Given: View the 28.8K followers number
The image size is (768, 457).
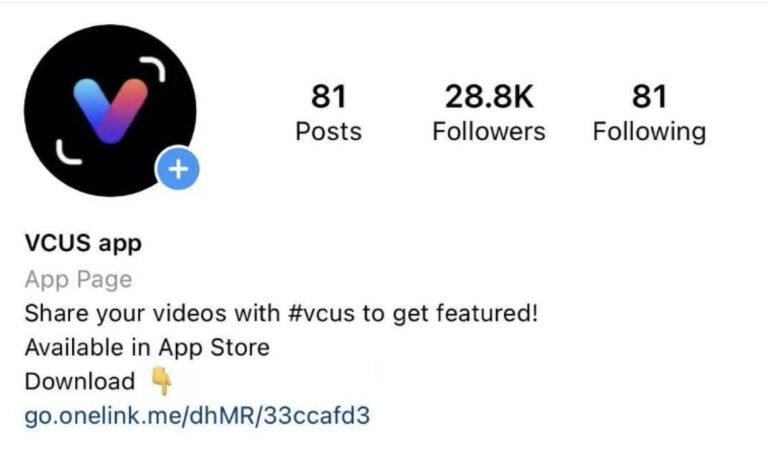Looking at the screenshot, I should (x=489, y=96).
